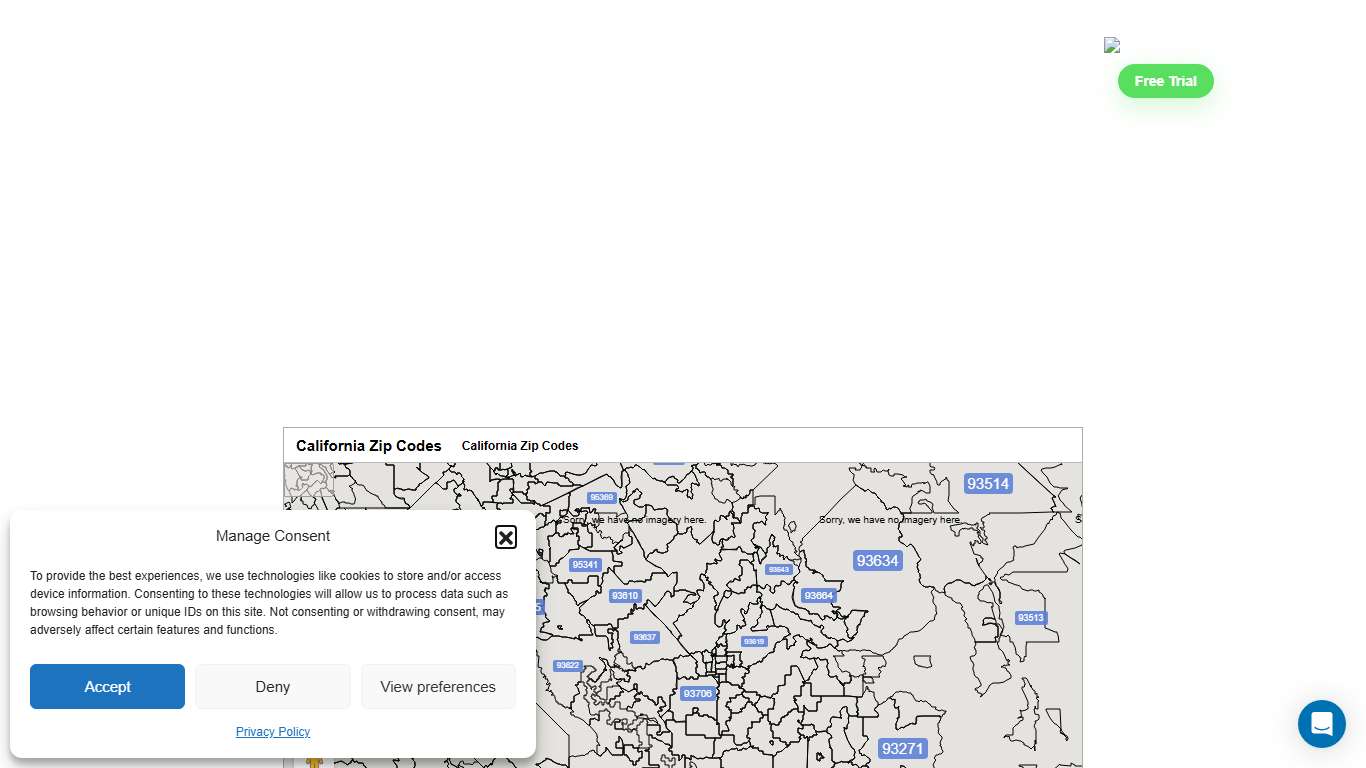Viewport: 1366px width, 768px height.
Task: Deny the cookie consent
Action: tap(272, 686)
